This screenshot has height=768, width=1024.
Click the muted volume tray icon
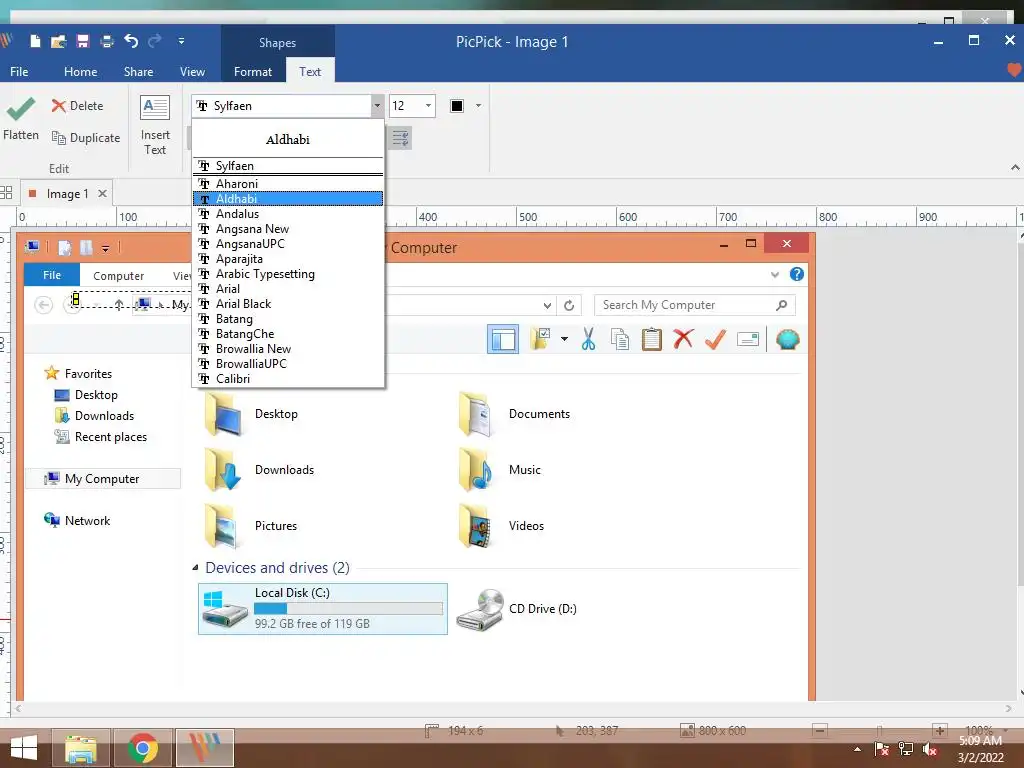930,750
